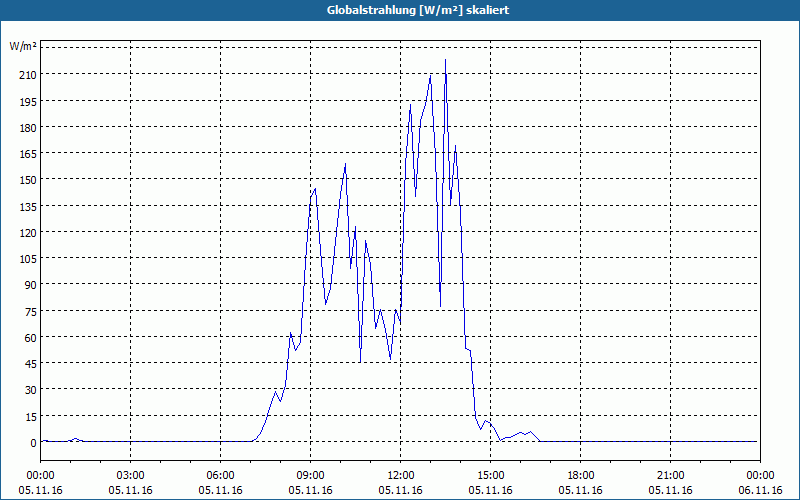800x500 pixels.
Task: Click the 03:00 time axis label
Action: 131,476
